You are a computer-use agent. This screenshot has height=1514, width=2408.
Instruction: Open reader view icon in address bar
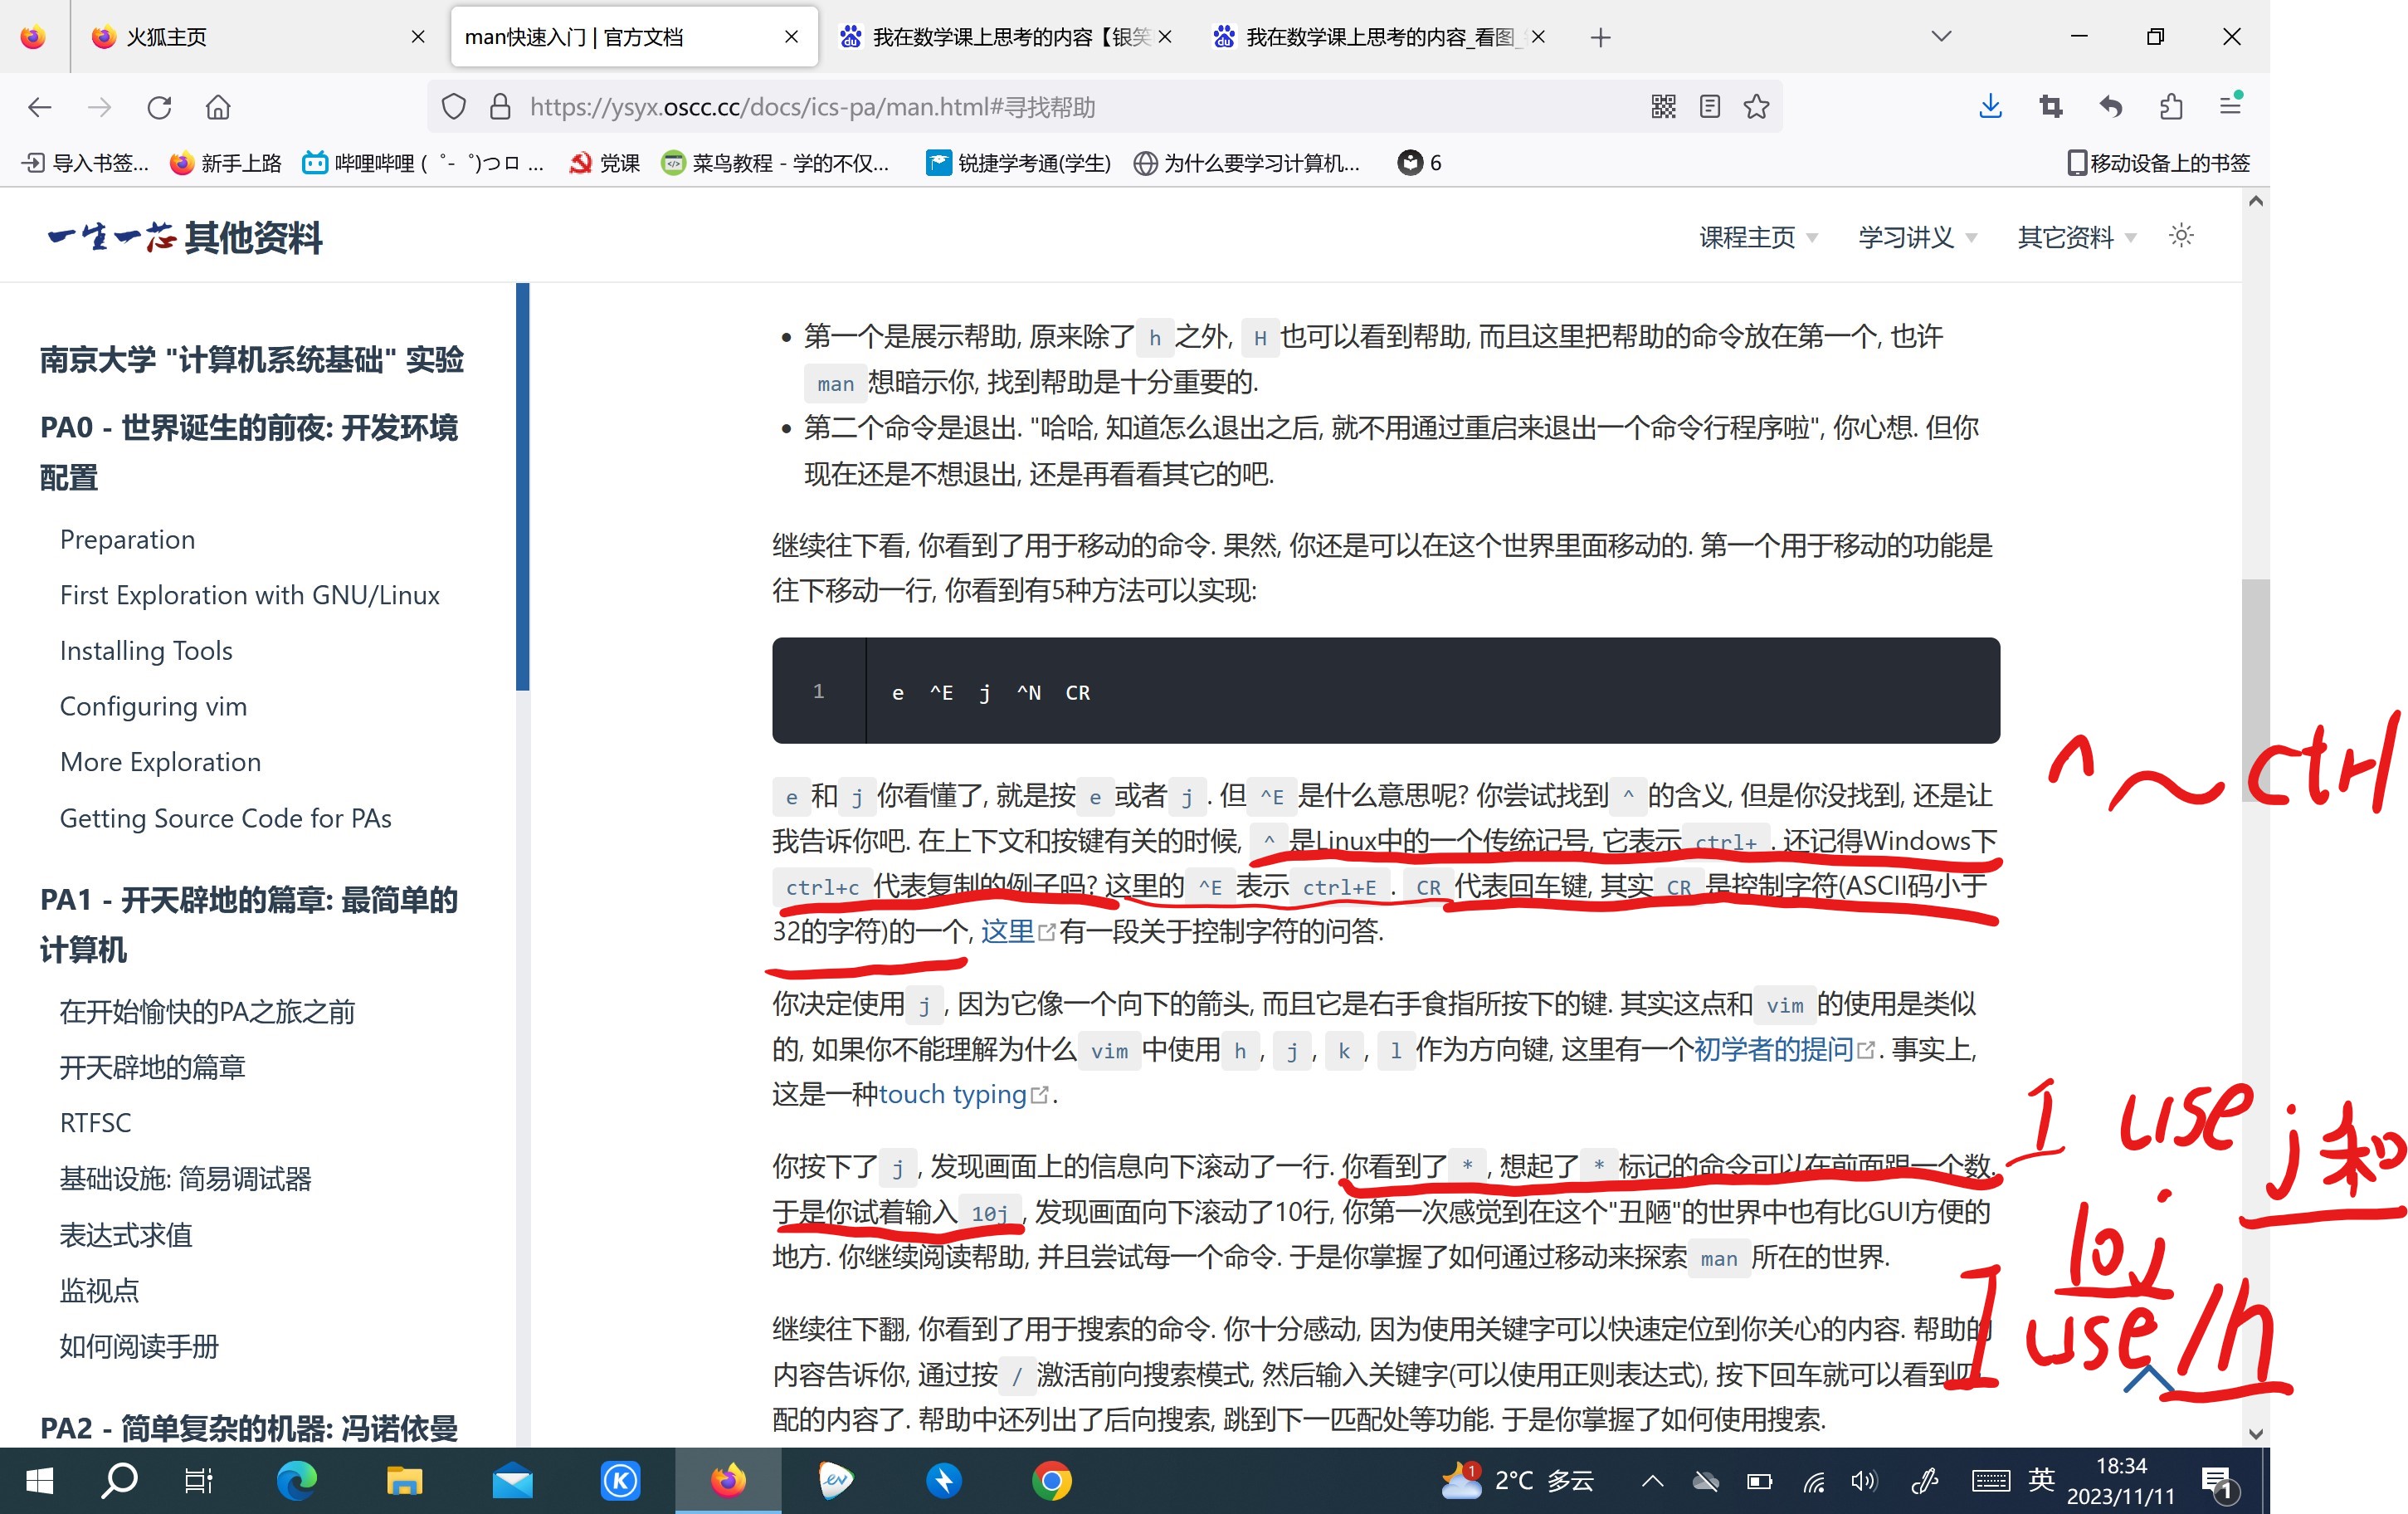pos(1710,107)
